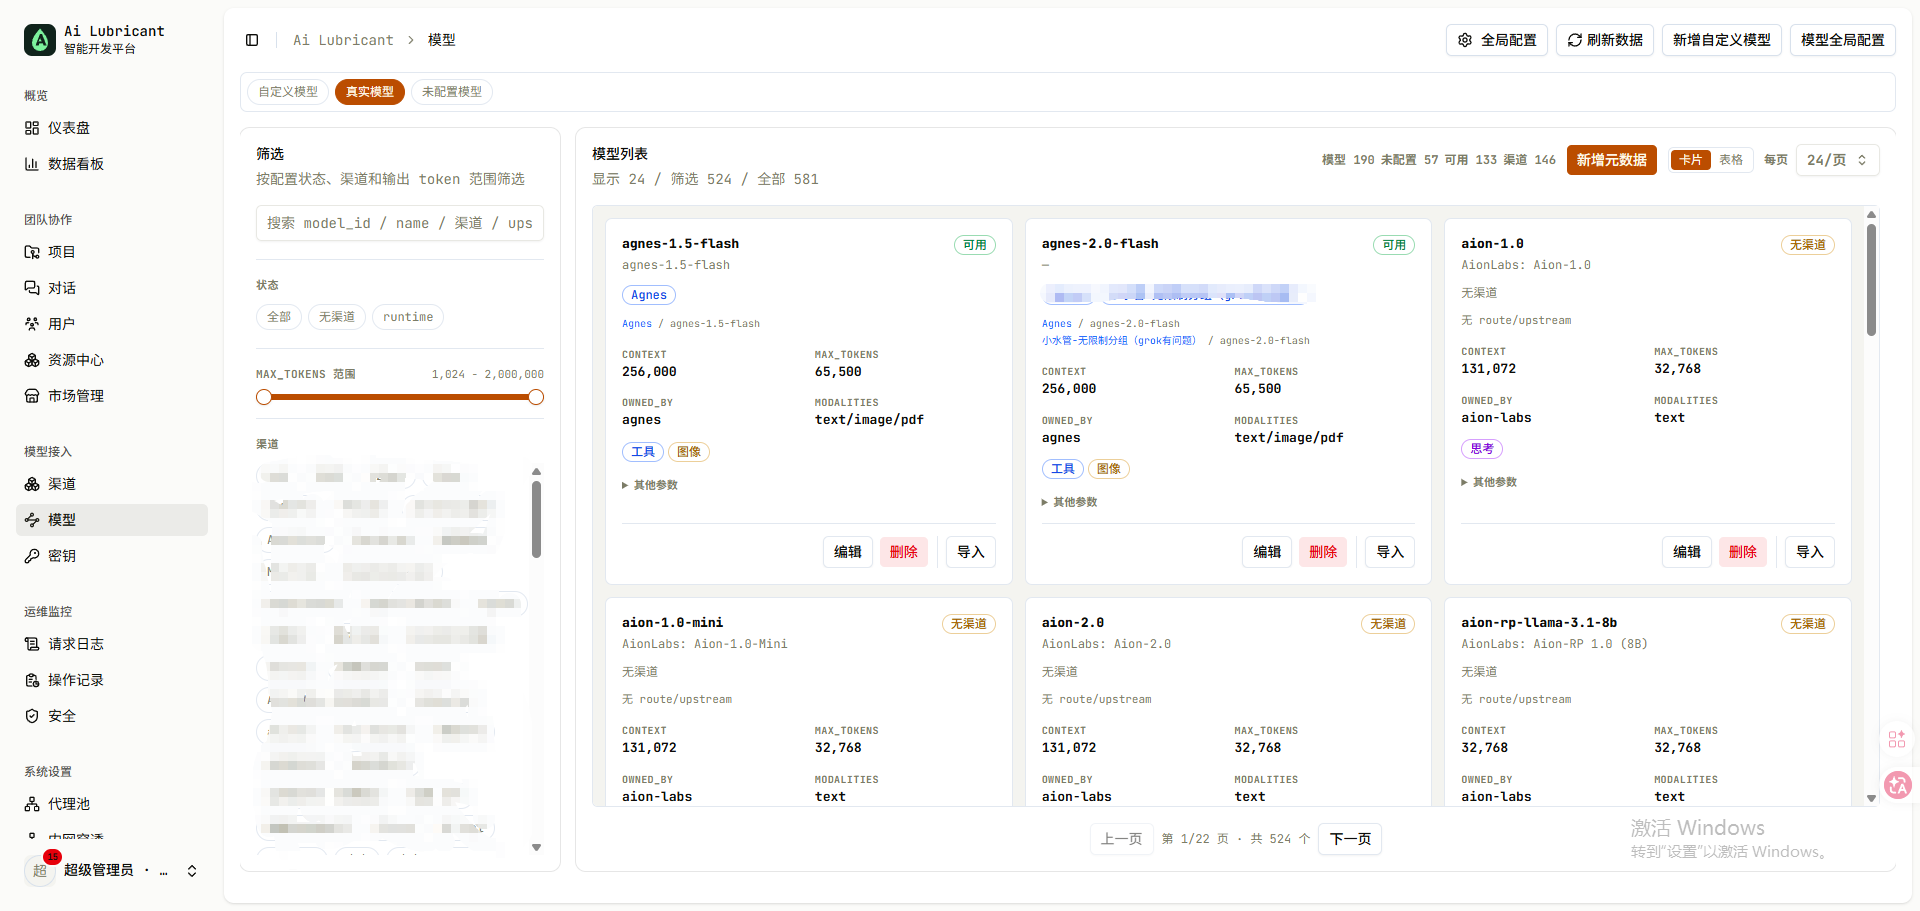Open 项目 icon in sidebar
The height and width of the screenshot is (911, 1920).
(32, 252)
